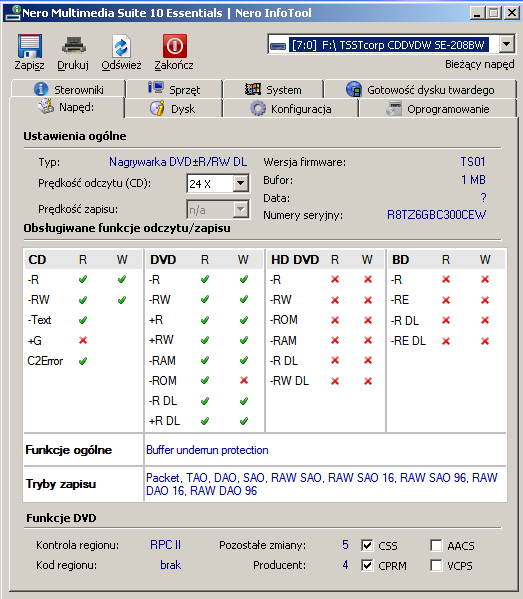Click the region code value brak
523x599 pixels.
(170, 565)
